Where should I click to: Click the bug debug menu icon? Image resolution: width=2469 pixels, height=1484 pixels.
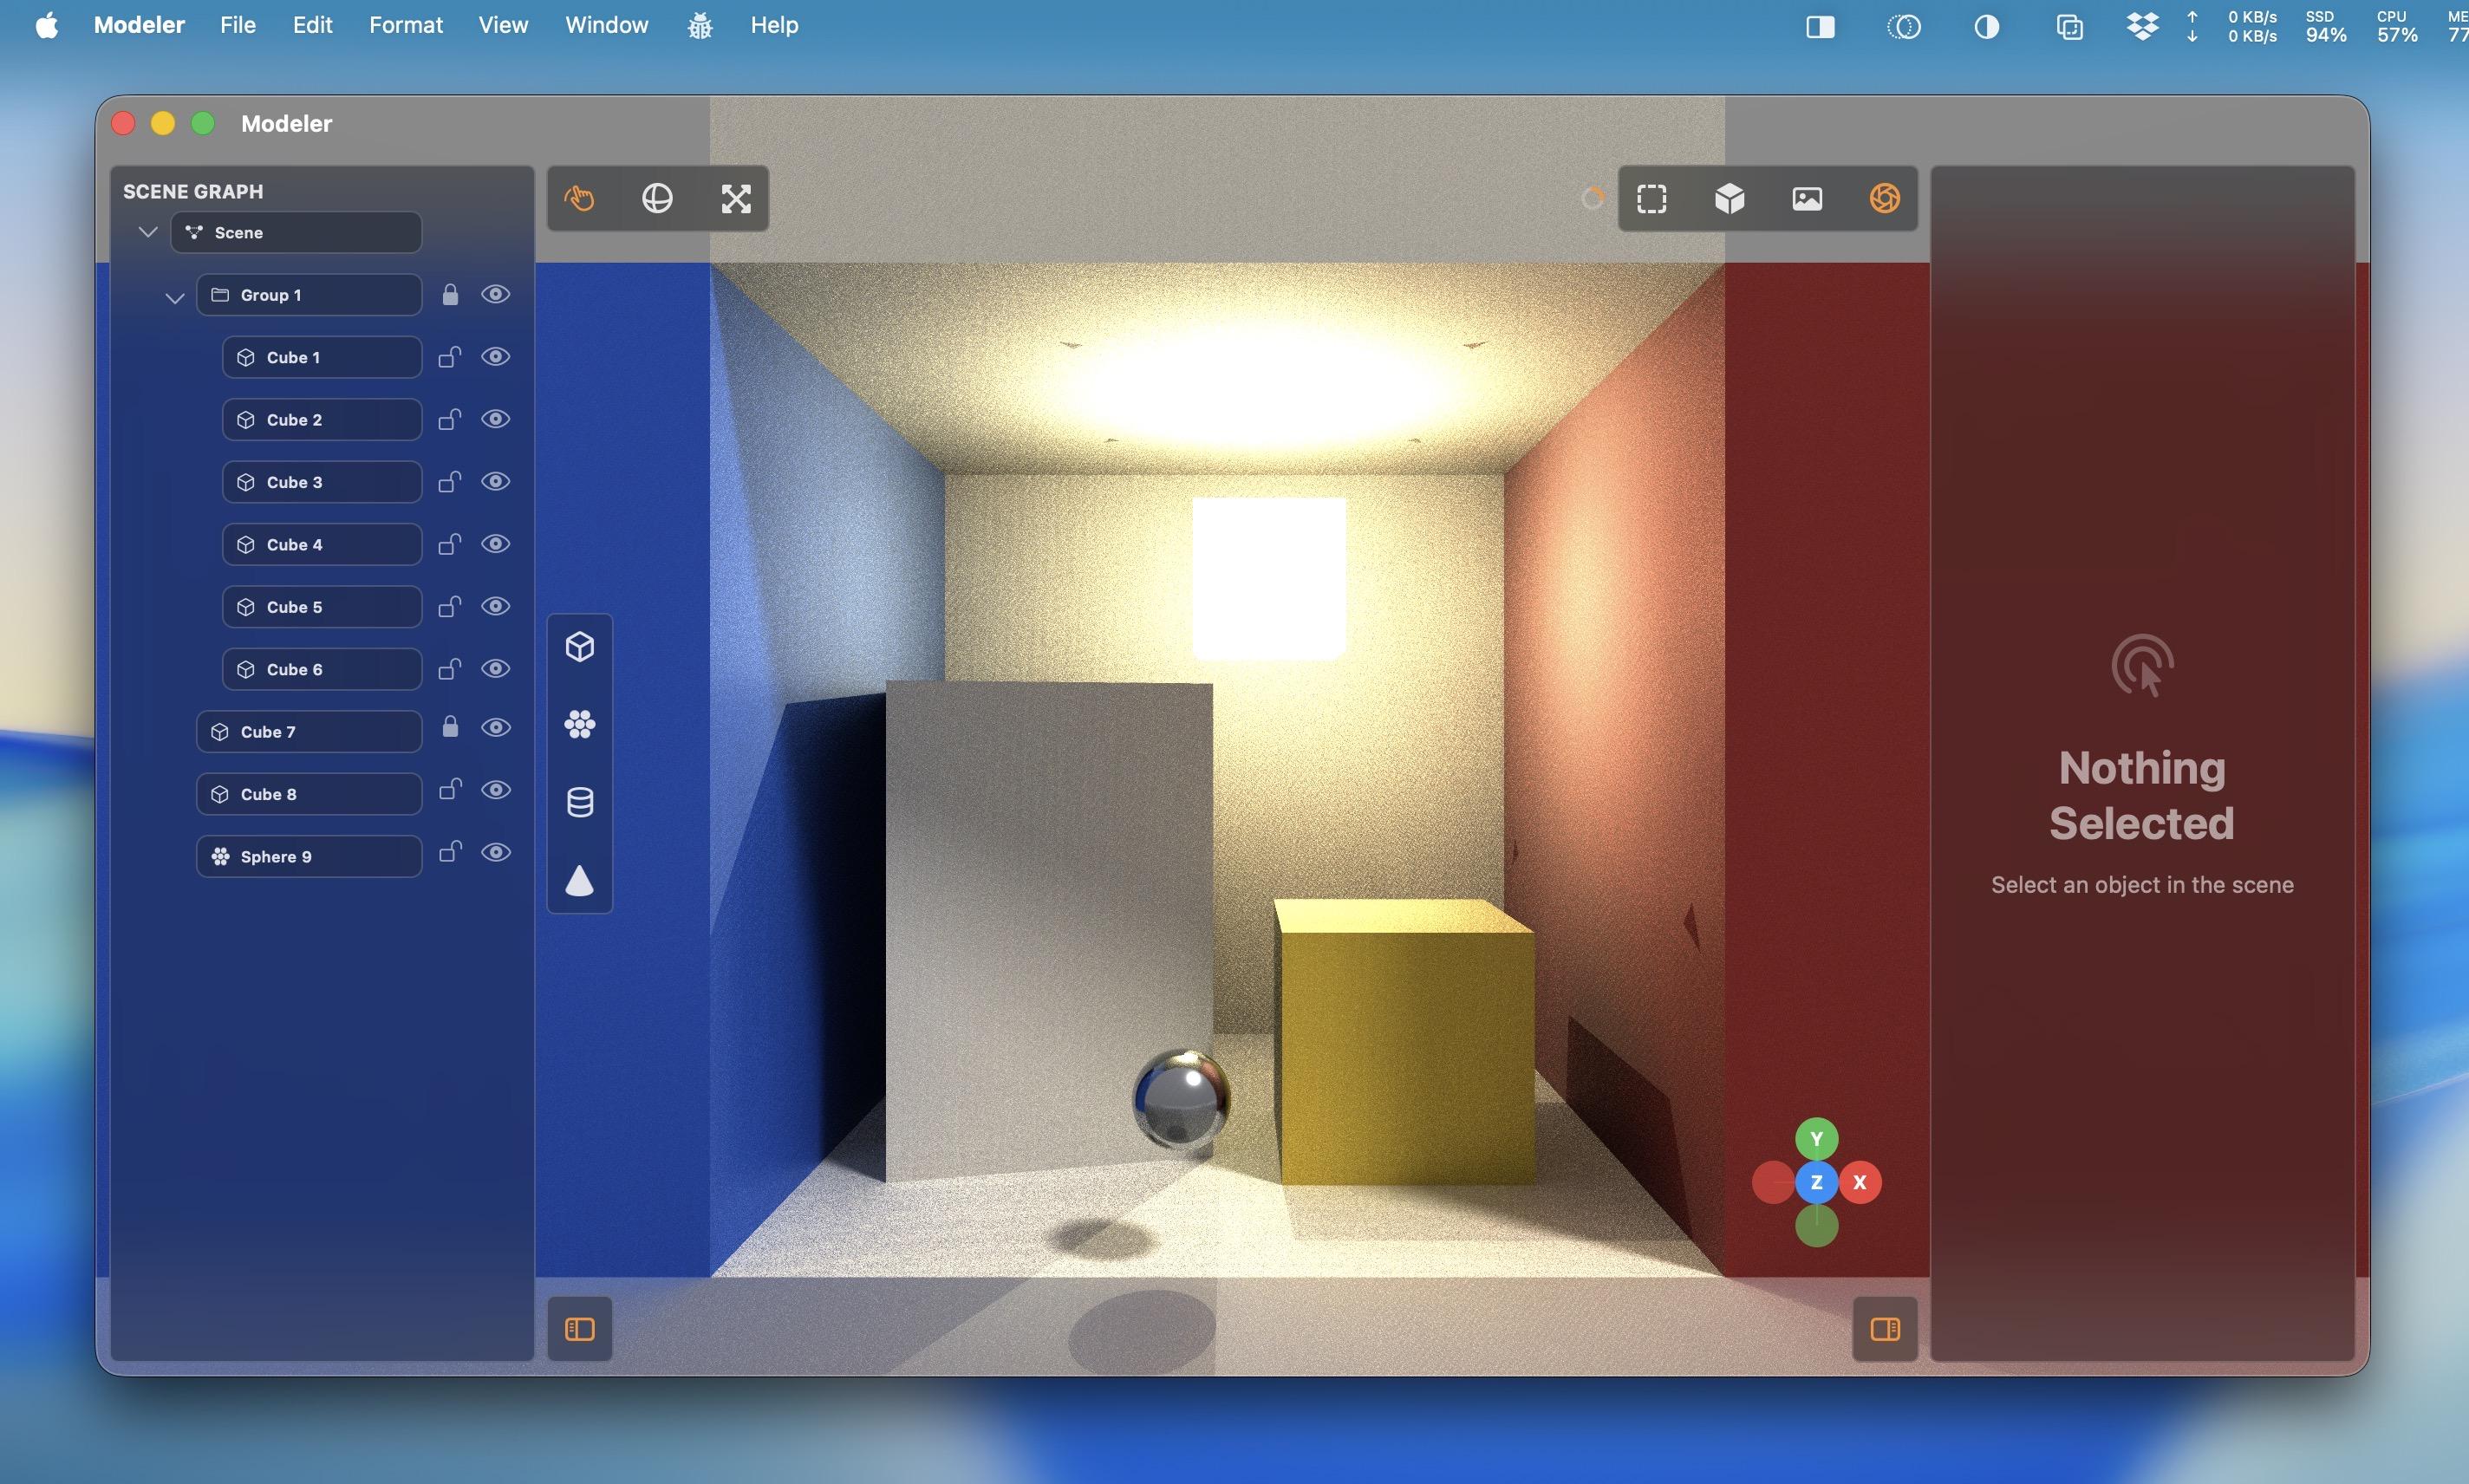coord(700,25)
